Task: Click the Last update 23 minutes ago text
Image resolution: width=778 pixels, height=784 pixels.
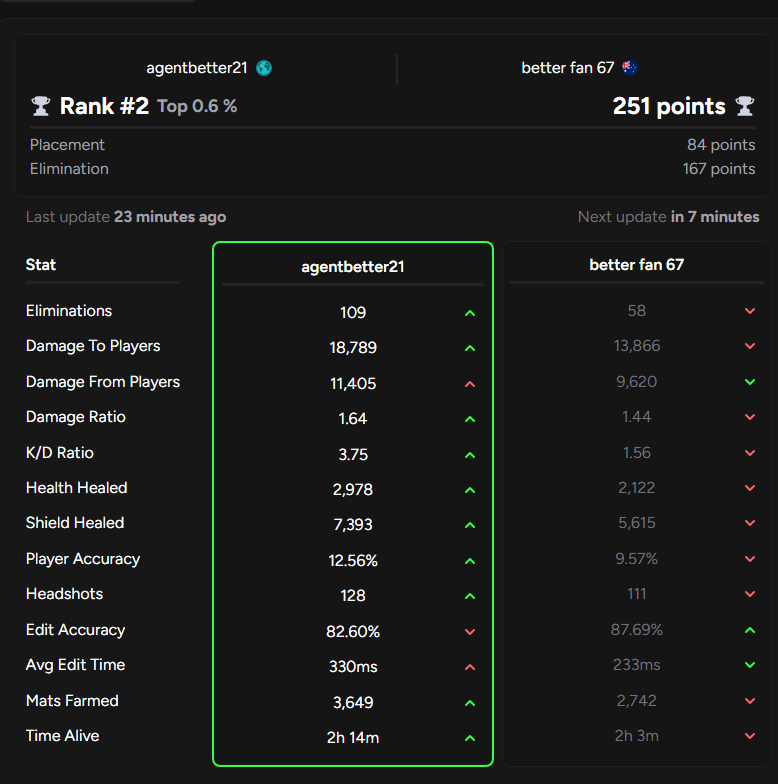Action: [x=126, y=217]
